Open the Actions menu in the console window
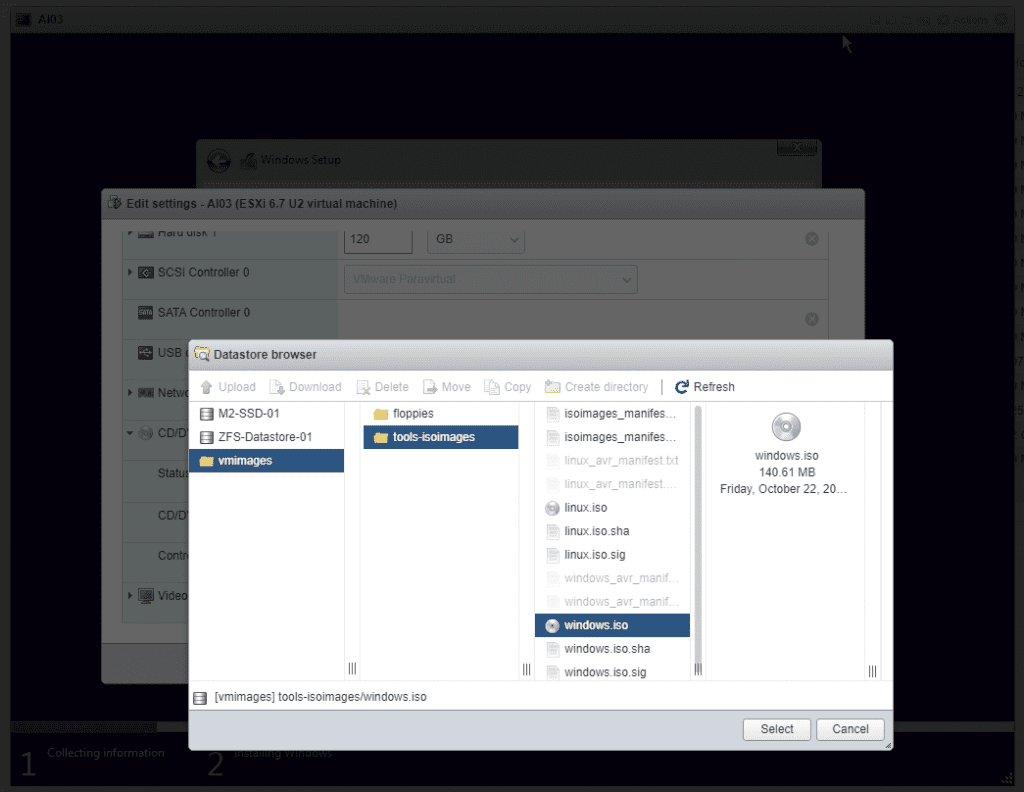 (964, 20)
